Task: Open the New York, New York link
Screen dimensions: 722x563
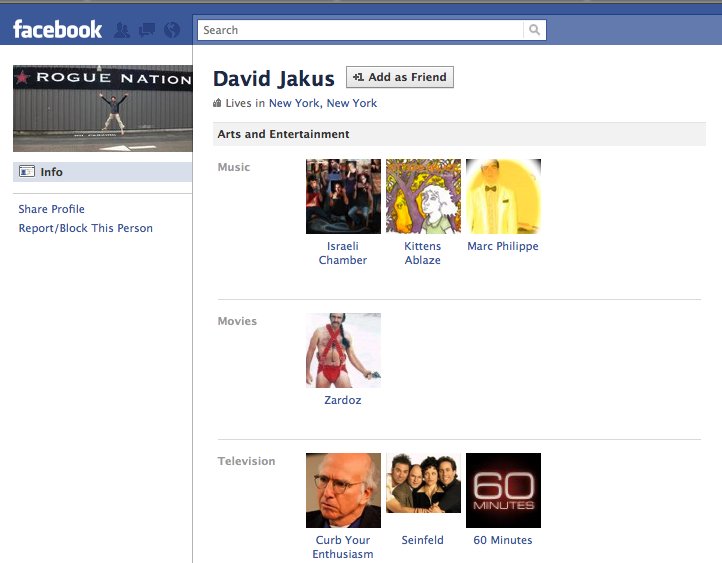Action: pos(322,103)
